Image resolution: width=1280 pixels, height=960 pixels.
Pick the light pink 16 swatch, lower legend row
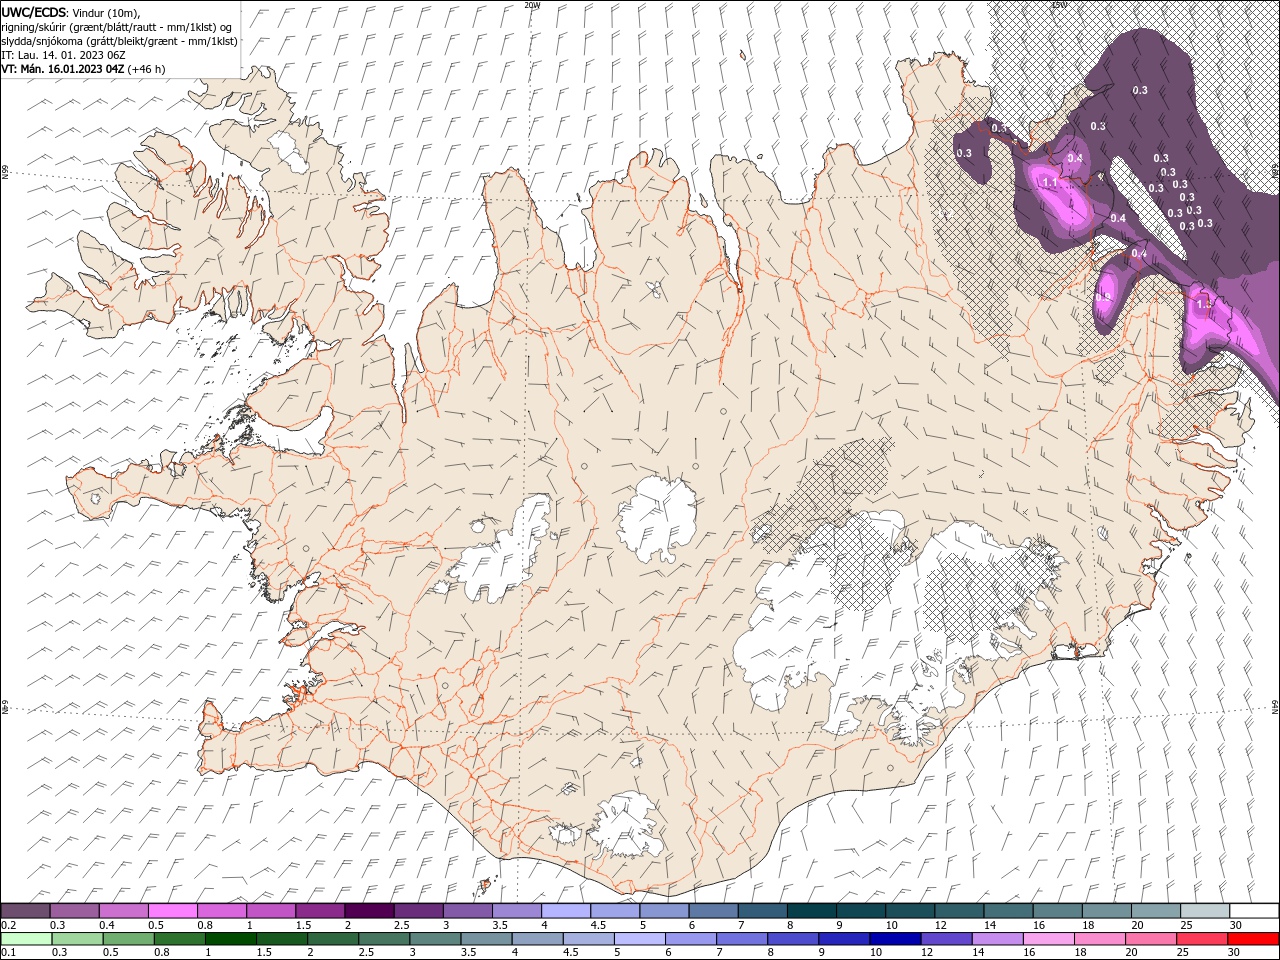[1048, 938]
